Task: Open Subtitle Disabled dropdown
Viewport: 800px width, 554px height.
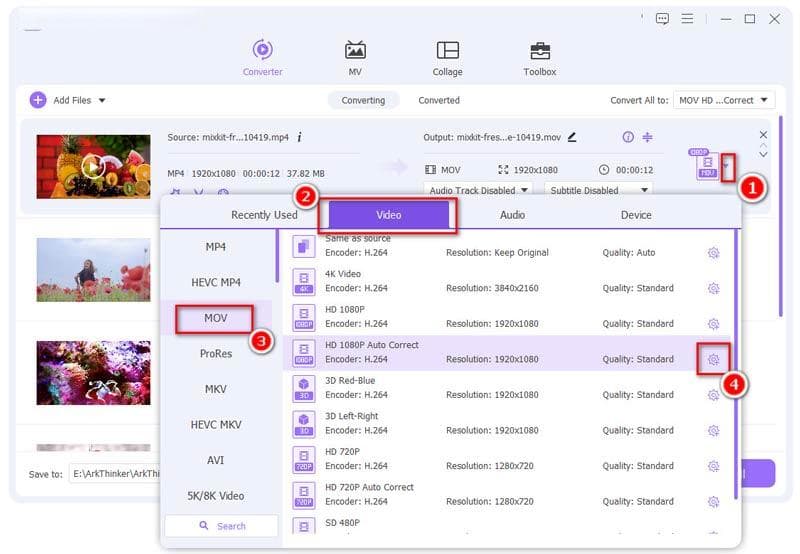Action: point(598,190)
